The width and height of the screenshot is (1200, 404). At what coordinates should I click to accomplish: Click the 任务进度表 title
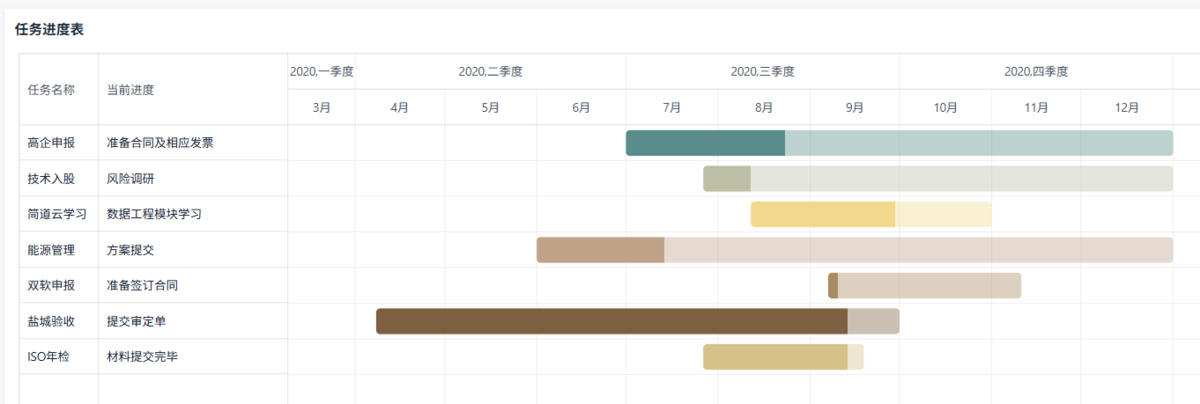click(x=49, y=30)
